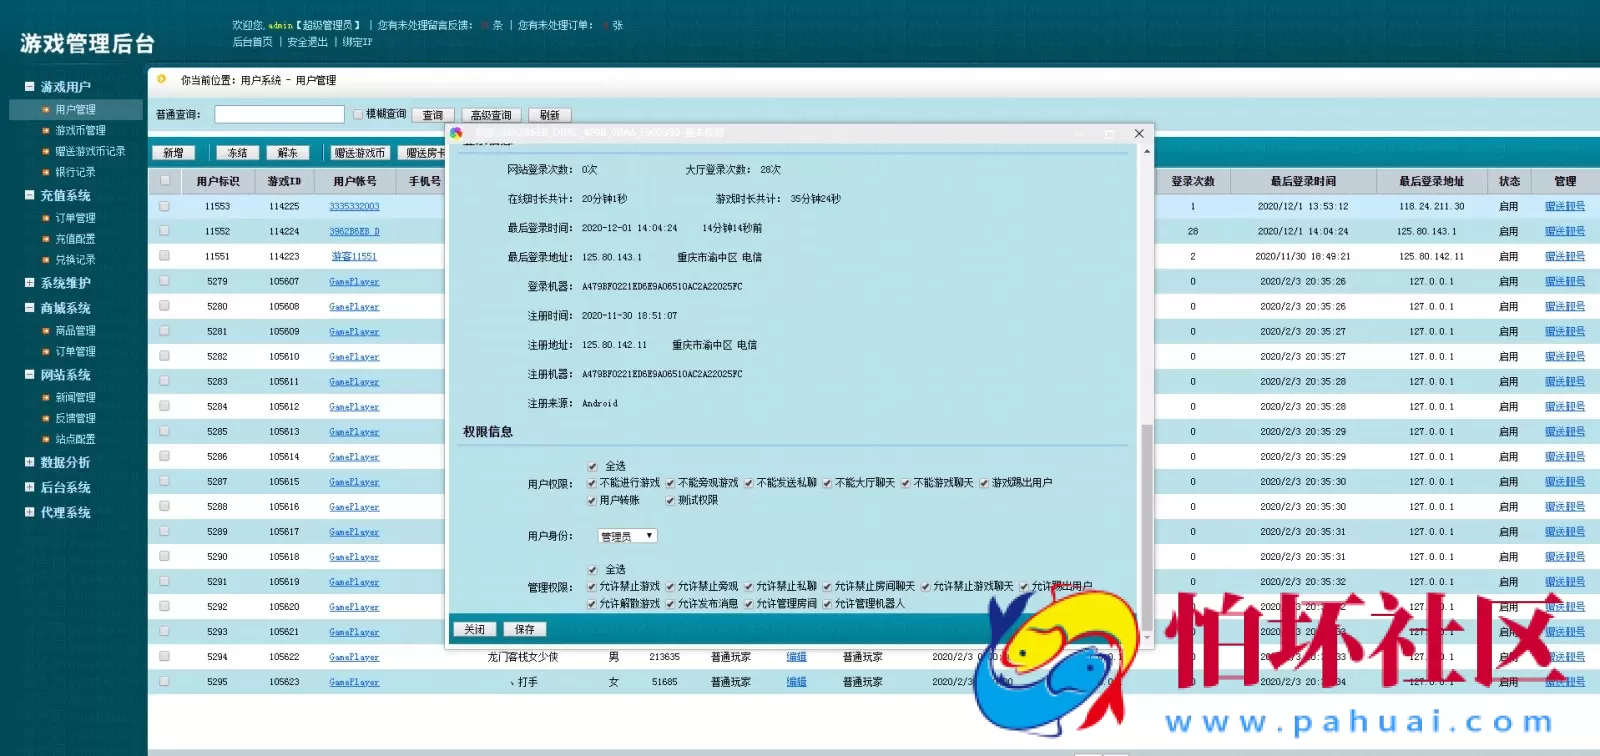This screenshot has height=756, width=1600.
Task: Tick the select-all checkbox in the table header
Action: click(x=164, y=181)
